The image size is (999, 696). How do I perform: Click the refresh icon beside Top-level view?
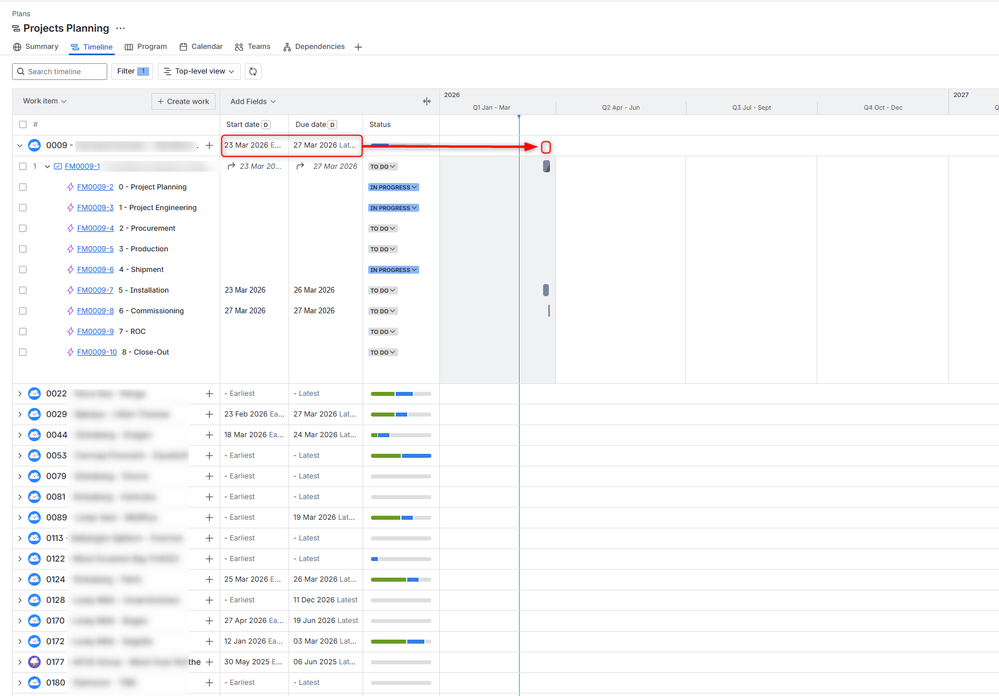point(253,71)
